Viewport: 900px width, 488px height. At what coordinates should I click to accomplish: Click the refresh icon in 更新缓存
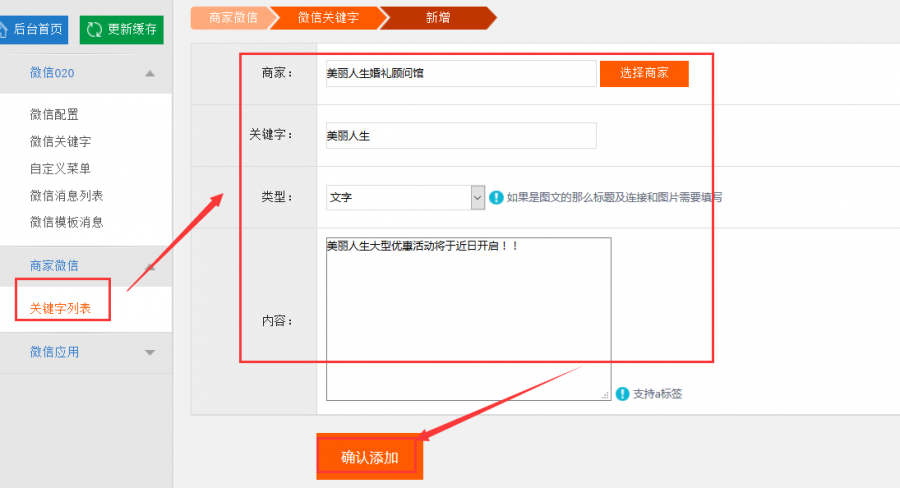pos(94,29)
